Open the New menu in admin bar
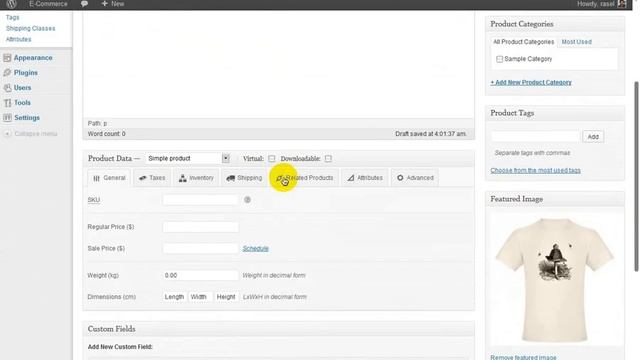This screenshot has height=360, width=640. [x=113, y=4]
